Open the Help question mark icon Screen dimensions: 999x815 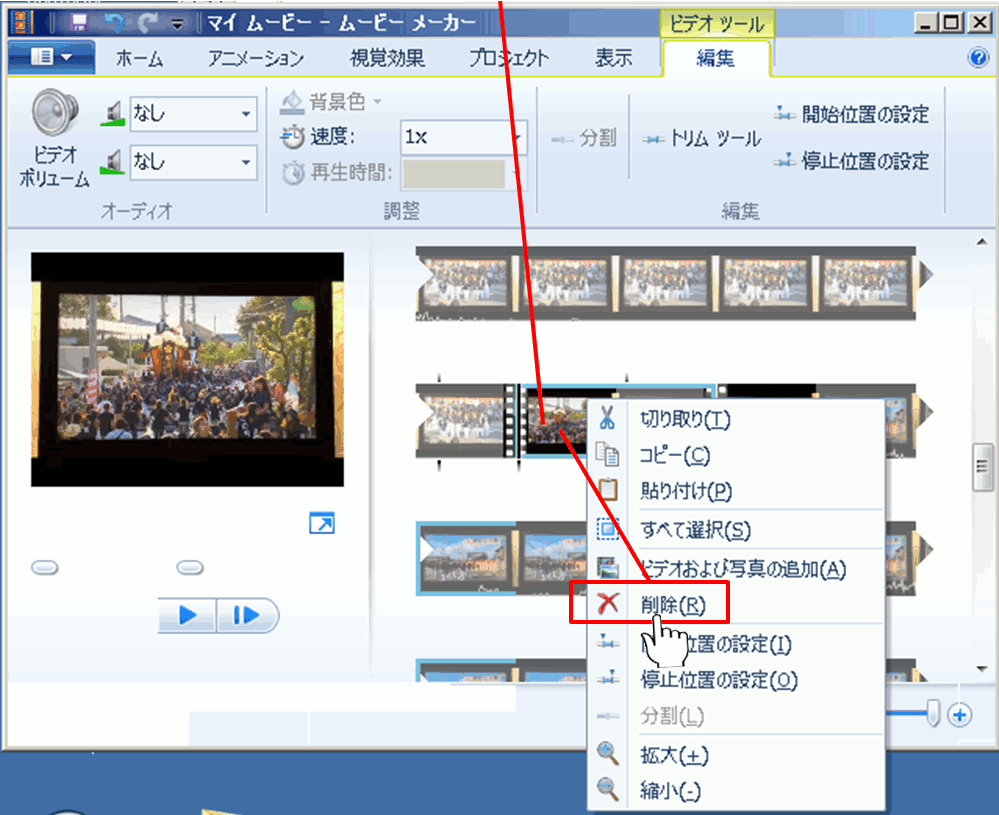click(979, 58)
